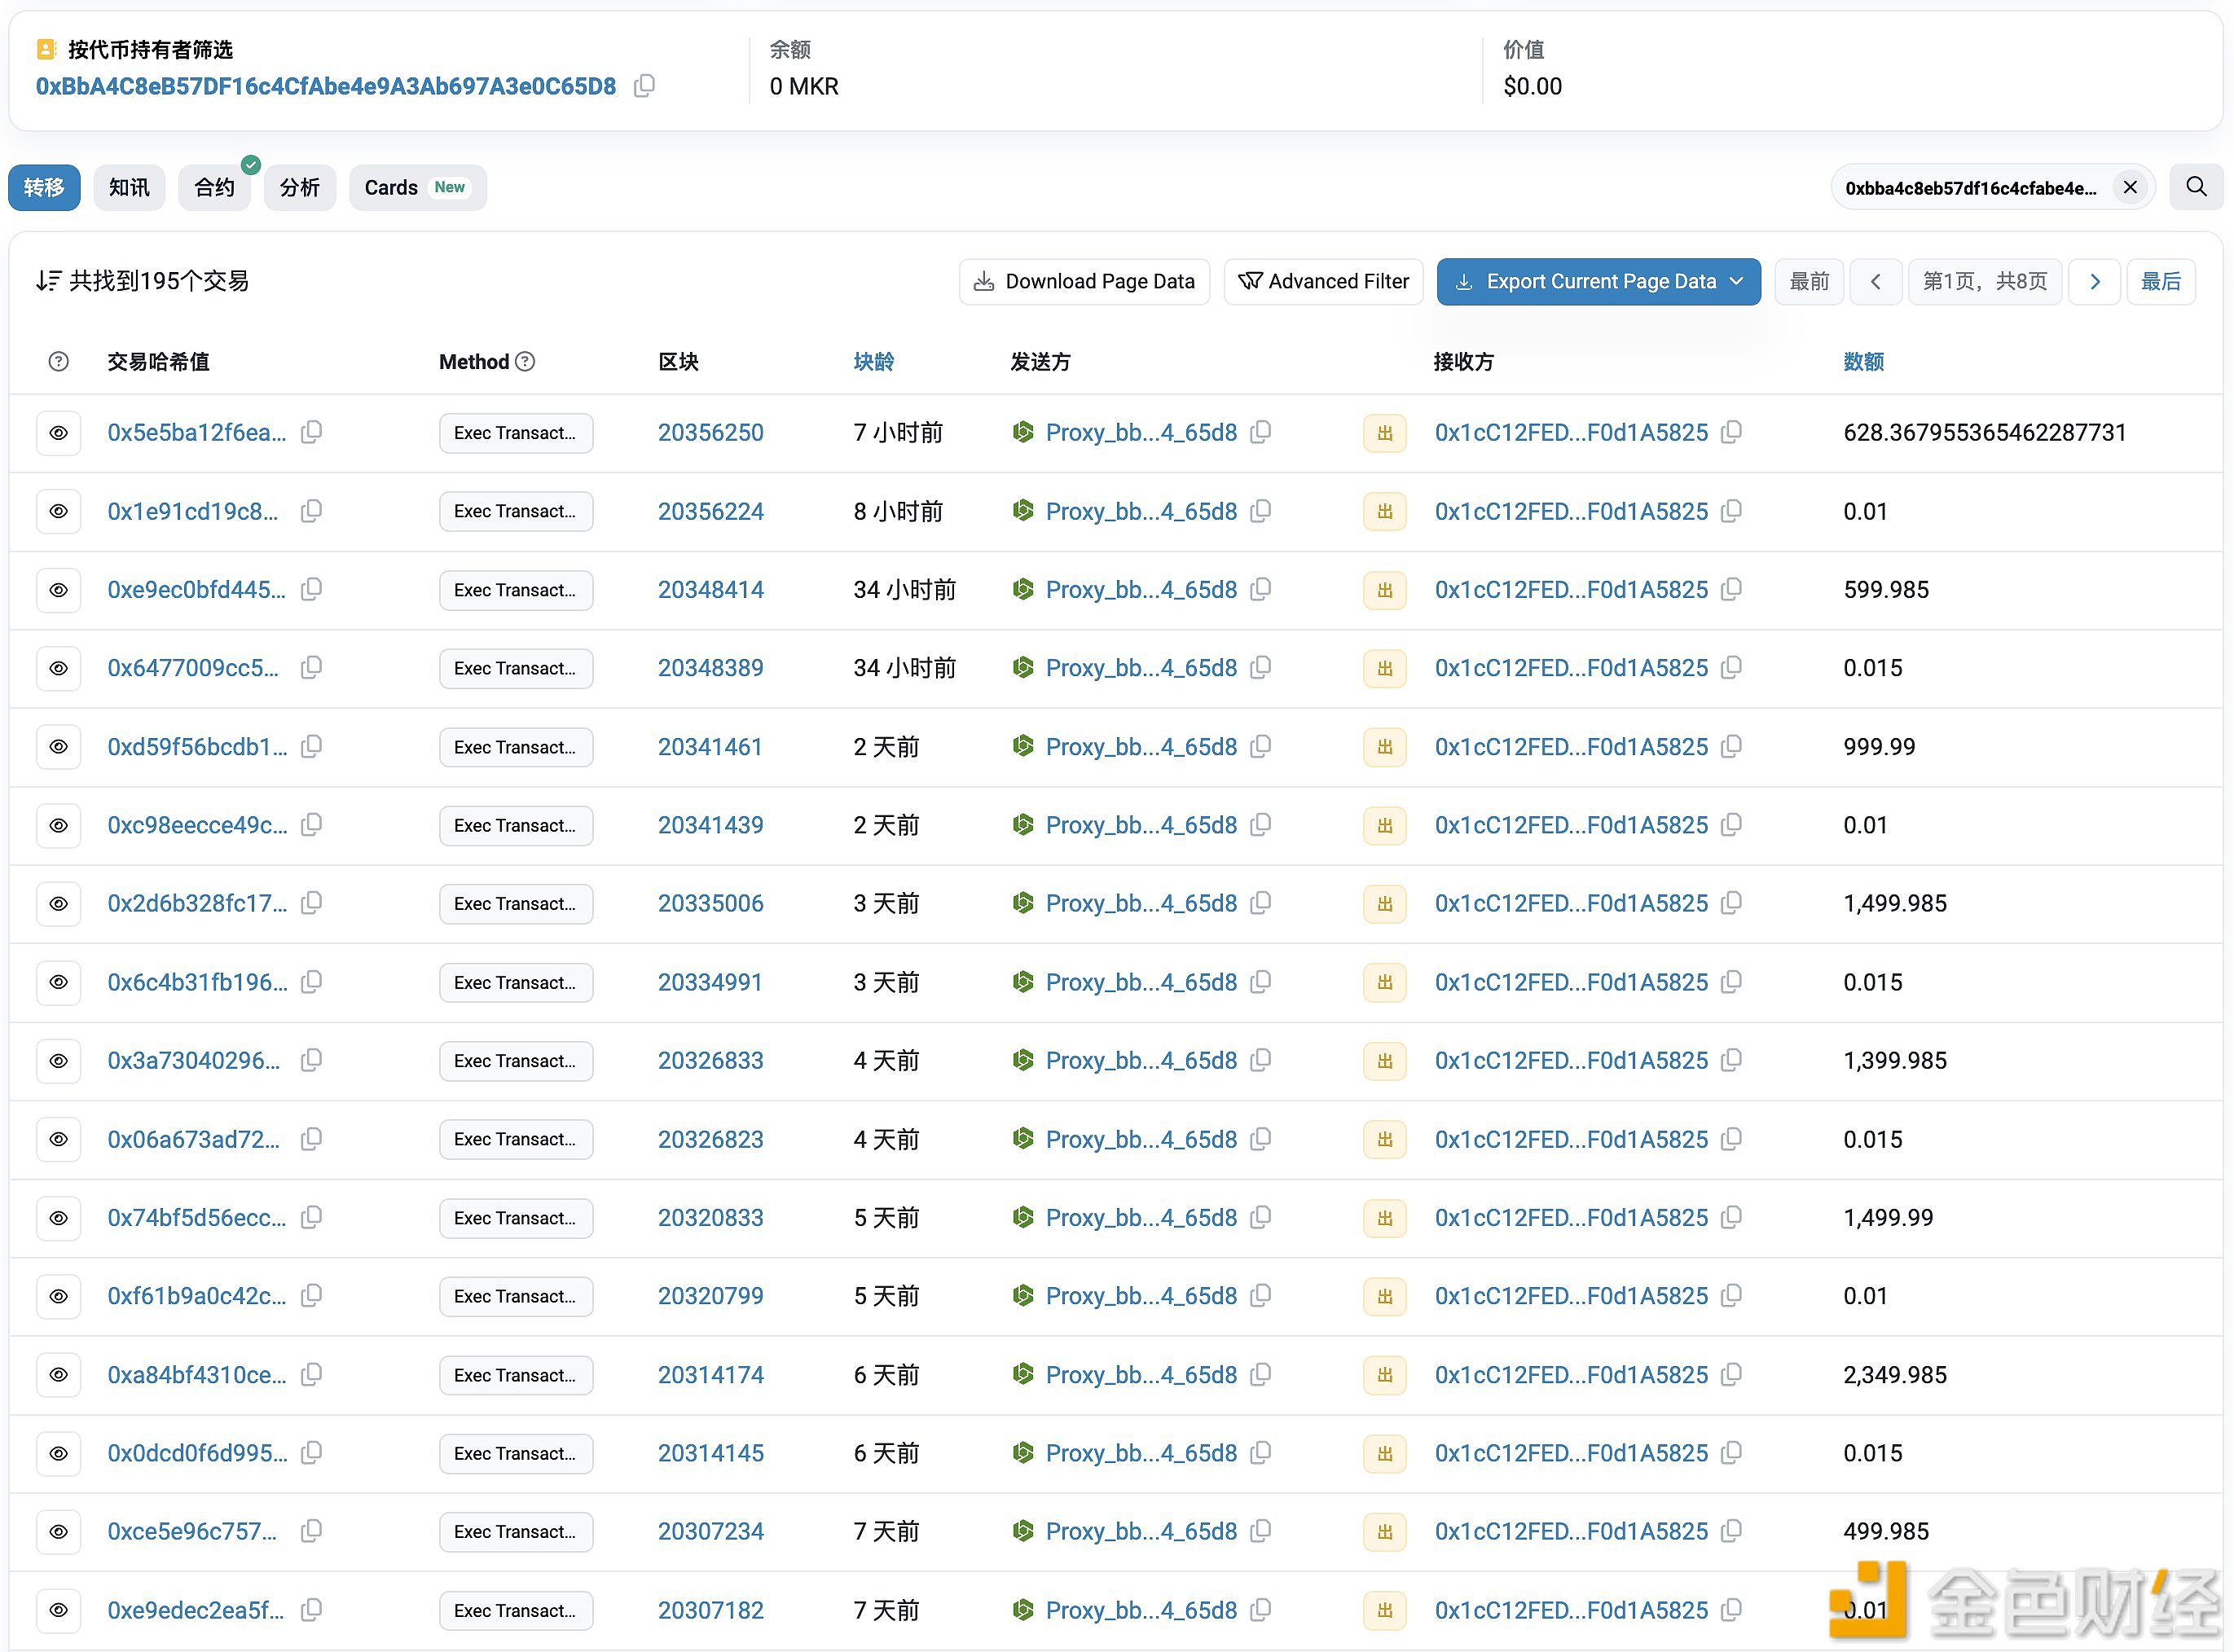
Task: Copy sender Proxy address in block 20341439 row
Action: tap(1261, 824)
